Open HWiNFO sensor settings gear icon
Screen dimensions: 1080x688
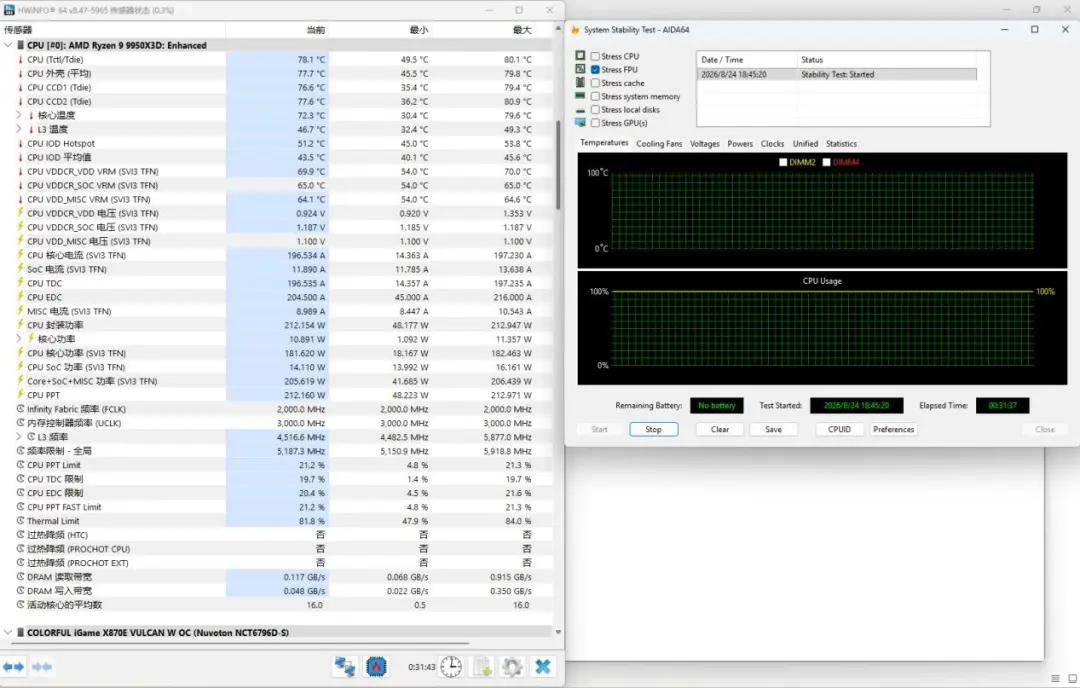[512, 667]
